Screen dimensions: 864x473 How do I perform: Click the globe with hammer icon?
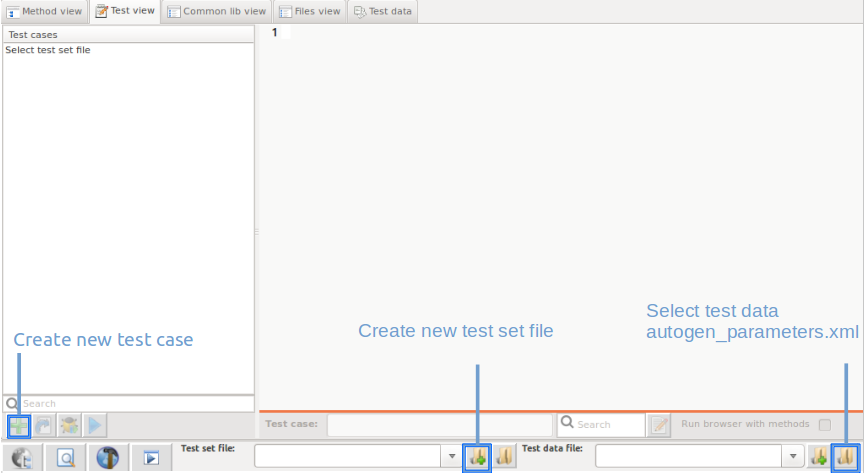109,457
